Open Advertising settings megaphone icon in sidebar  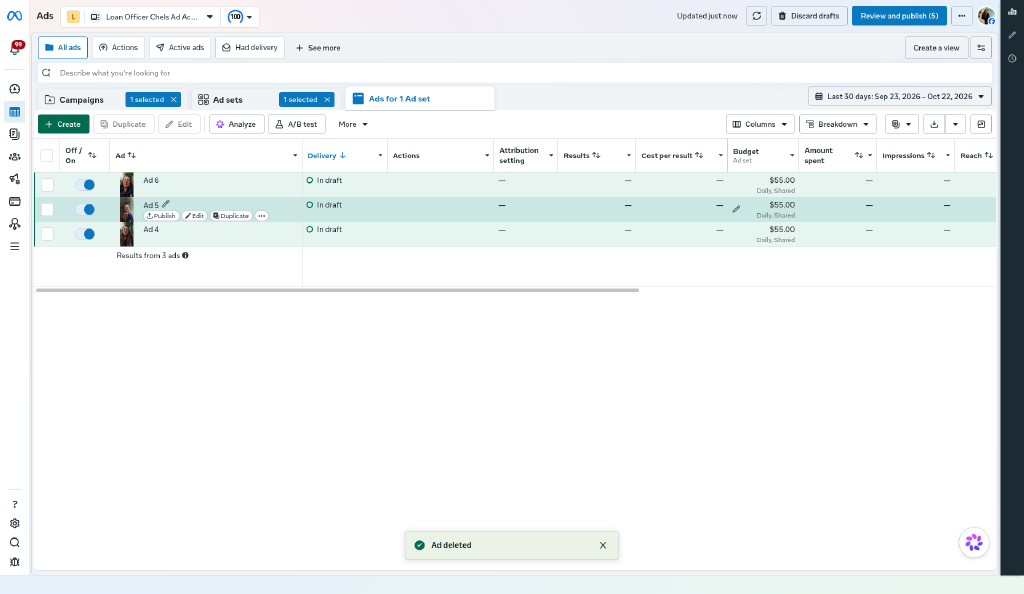click(14, 179)
